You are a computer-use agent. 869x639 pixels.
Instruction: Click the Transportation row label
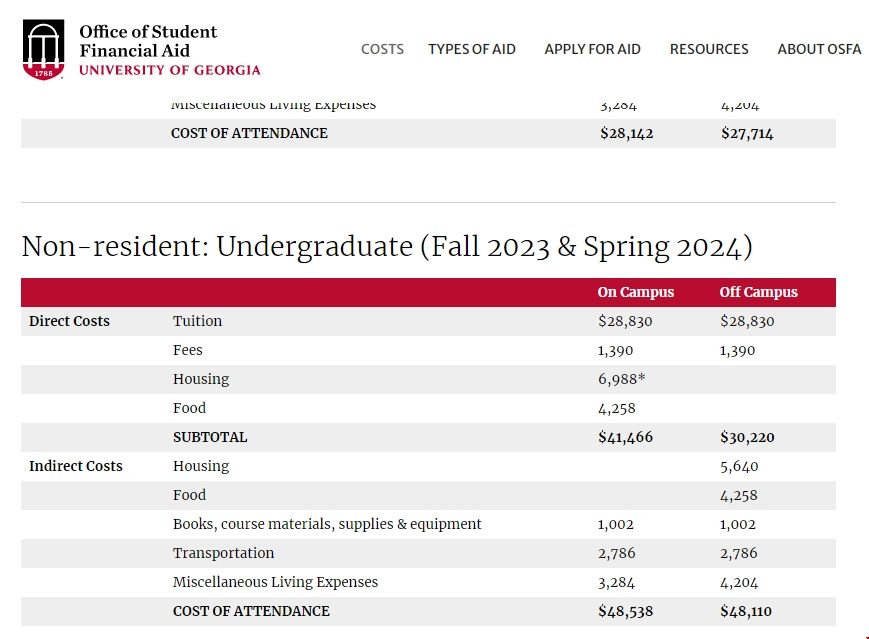click(x=223, y=553)
